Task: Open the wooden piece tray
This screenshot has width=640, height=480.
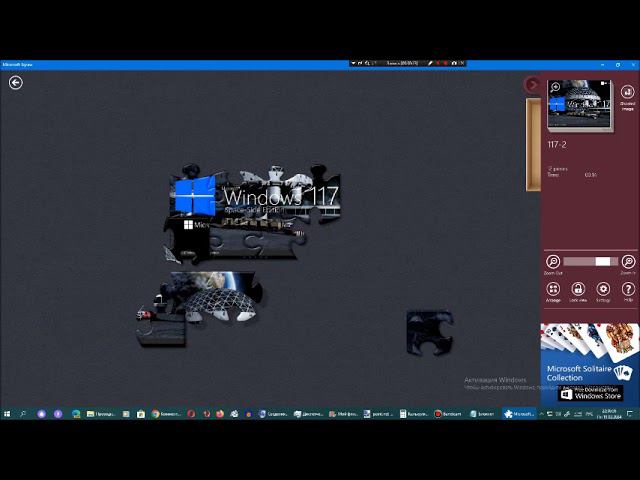Action: coord(533,144)
